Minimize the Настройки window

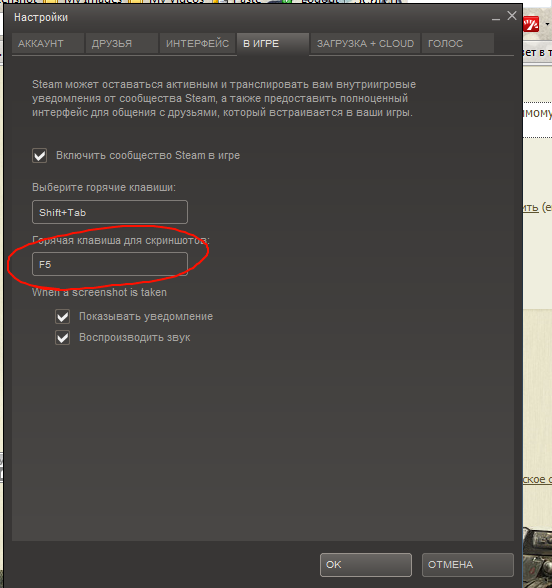click(496, 17)
